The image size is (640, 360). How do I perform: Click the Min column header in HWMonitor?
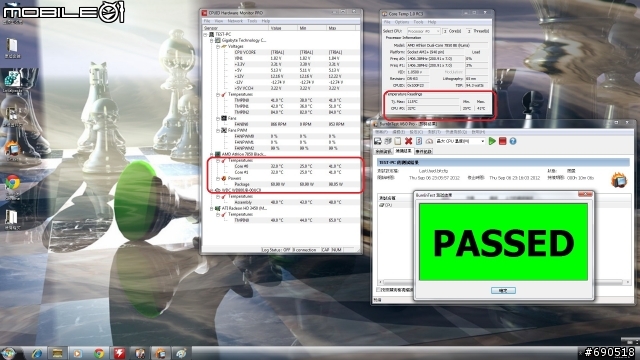point(311,28)
